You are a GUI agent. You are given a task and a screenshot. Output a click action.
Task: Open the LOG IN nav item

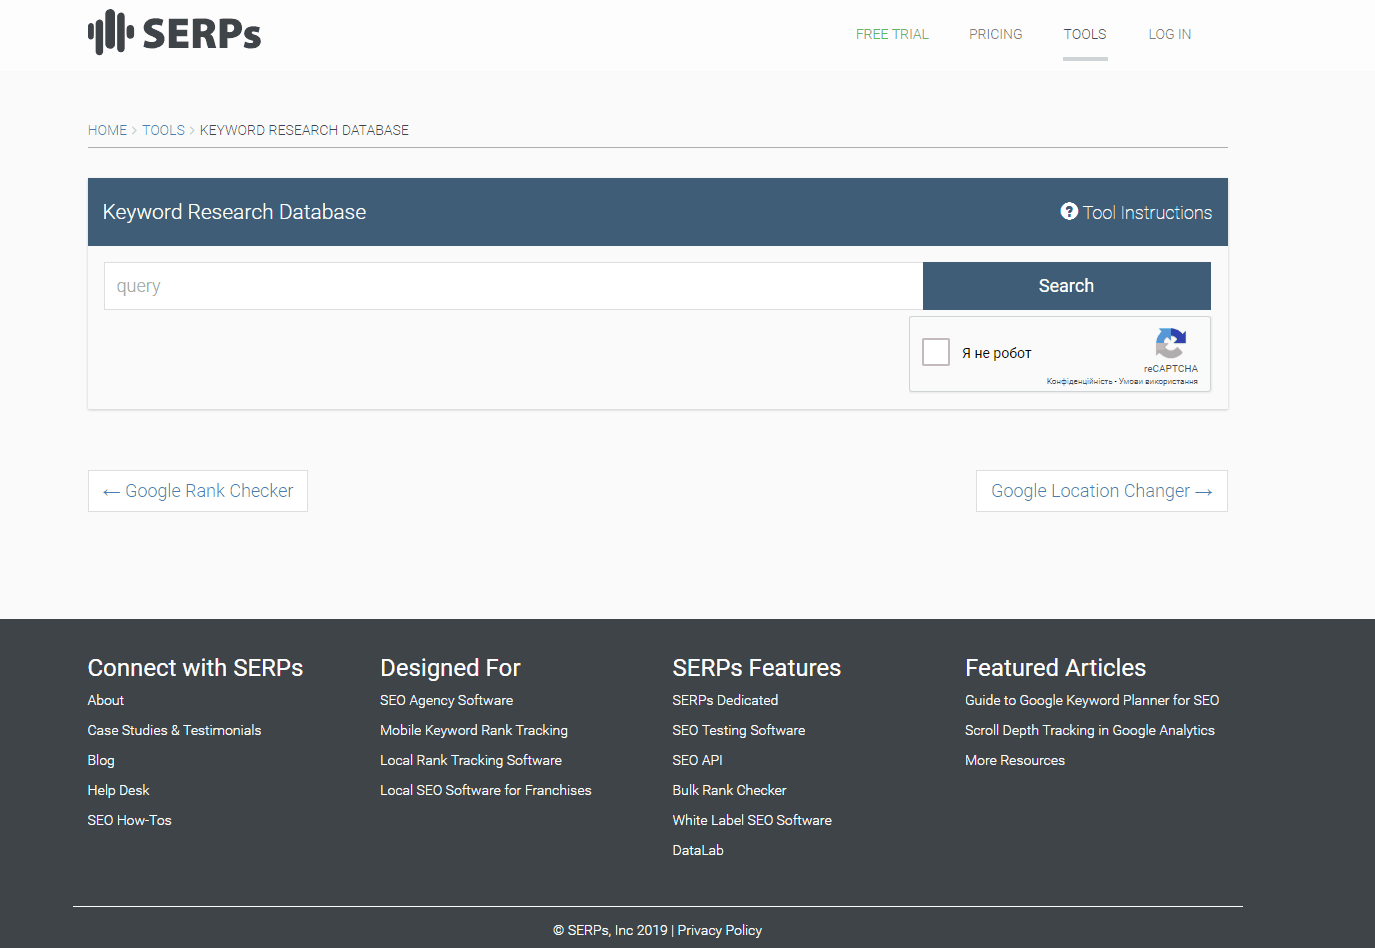click(x=1170, y=34)
